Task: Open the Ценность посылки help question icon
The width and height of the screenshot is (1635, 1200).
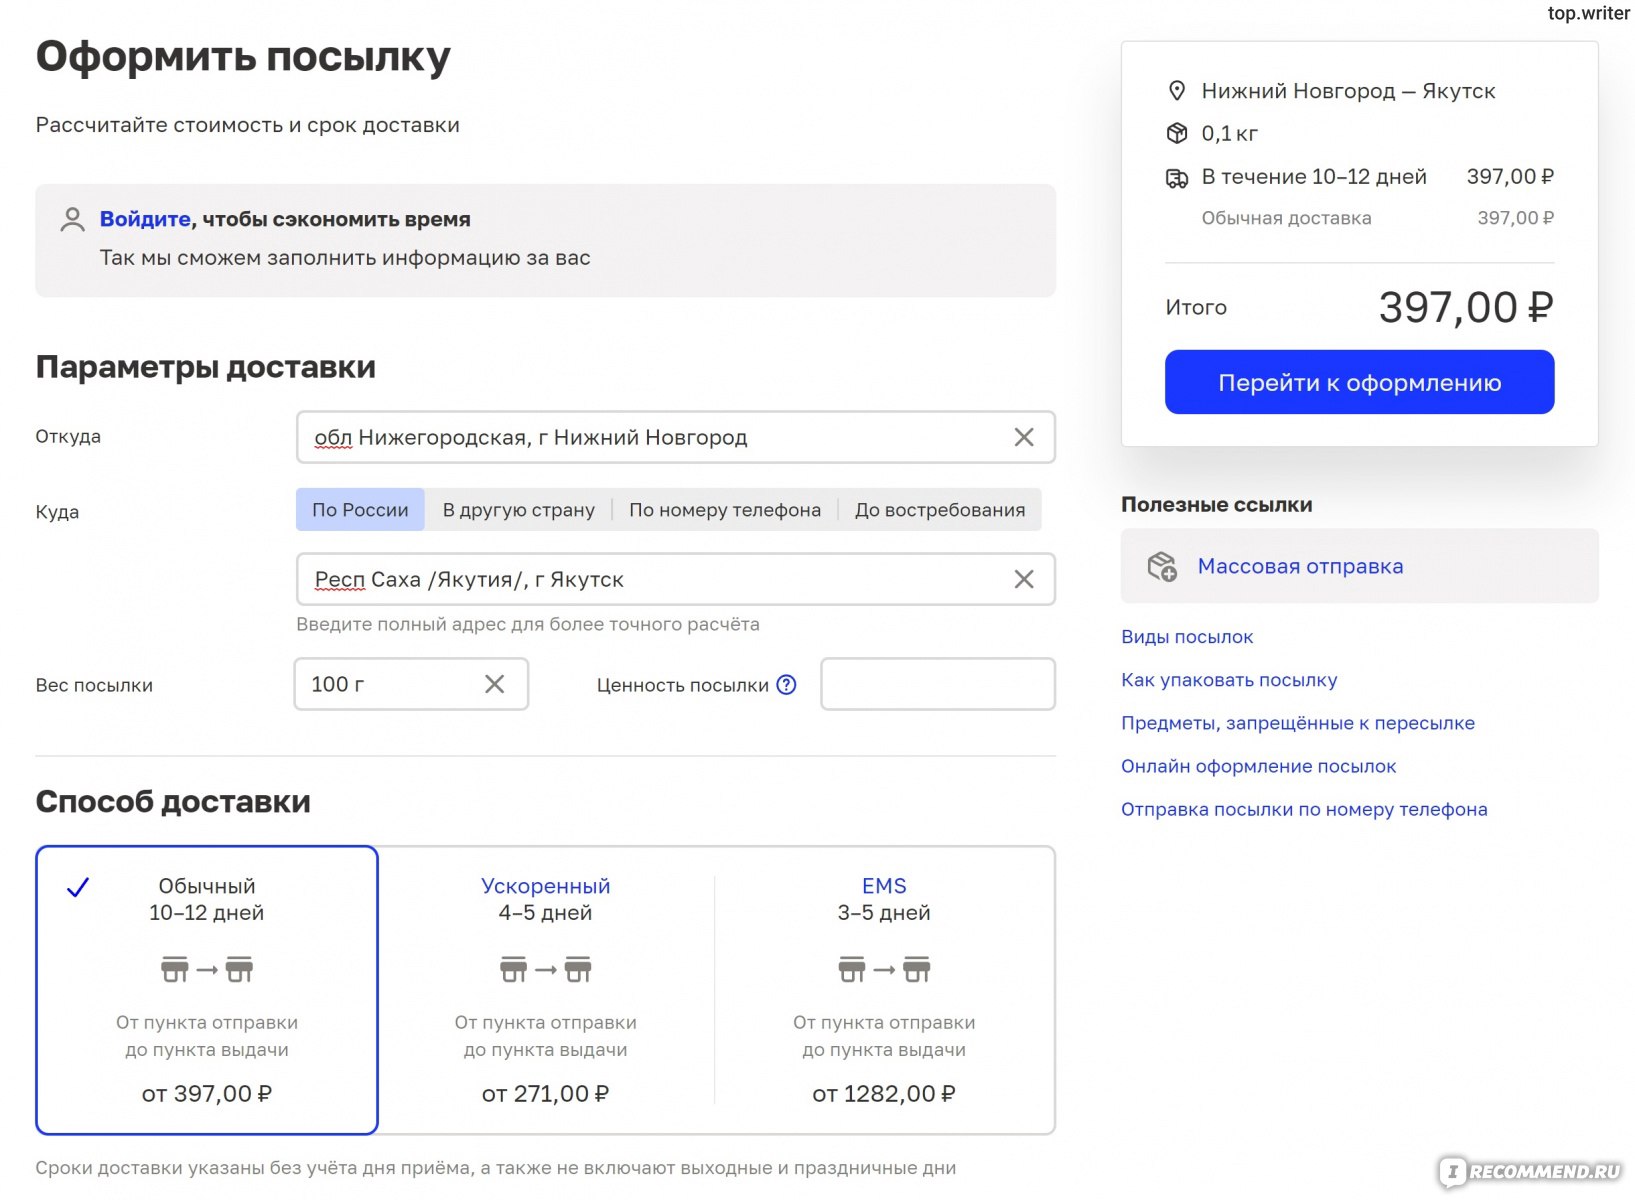Action: (x=786, y=685)
